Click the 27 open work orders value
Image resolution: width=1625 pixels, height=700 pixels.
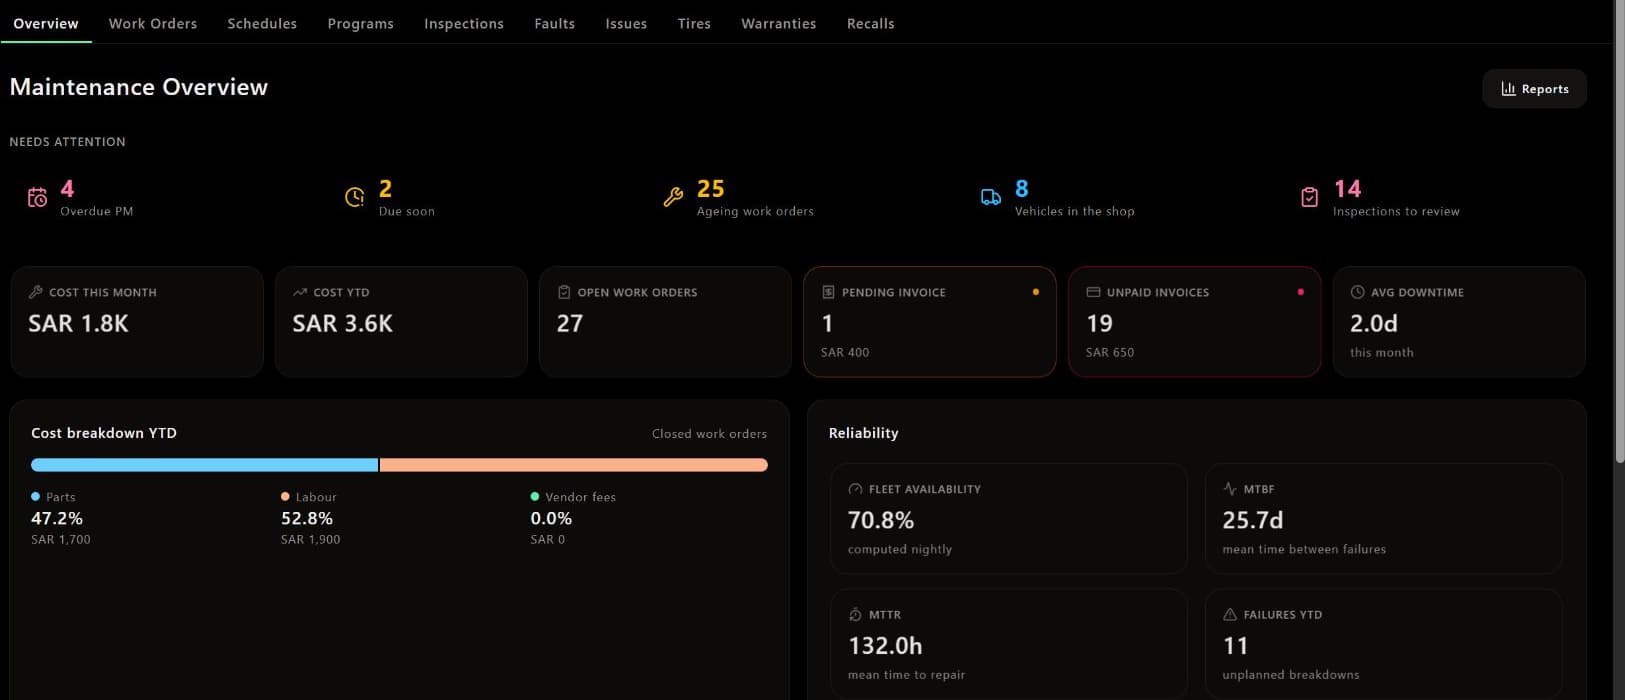tap(569, 323)
